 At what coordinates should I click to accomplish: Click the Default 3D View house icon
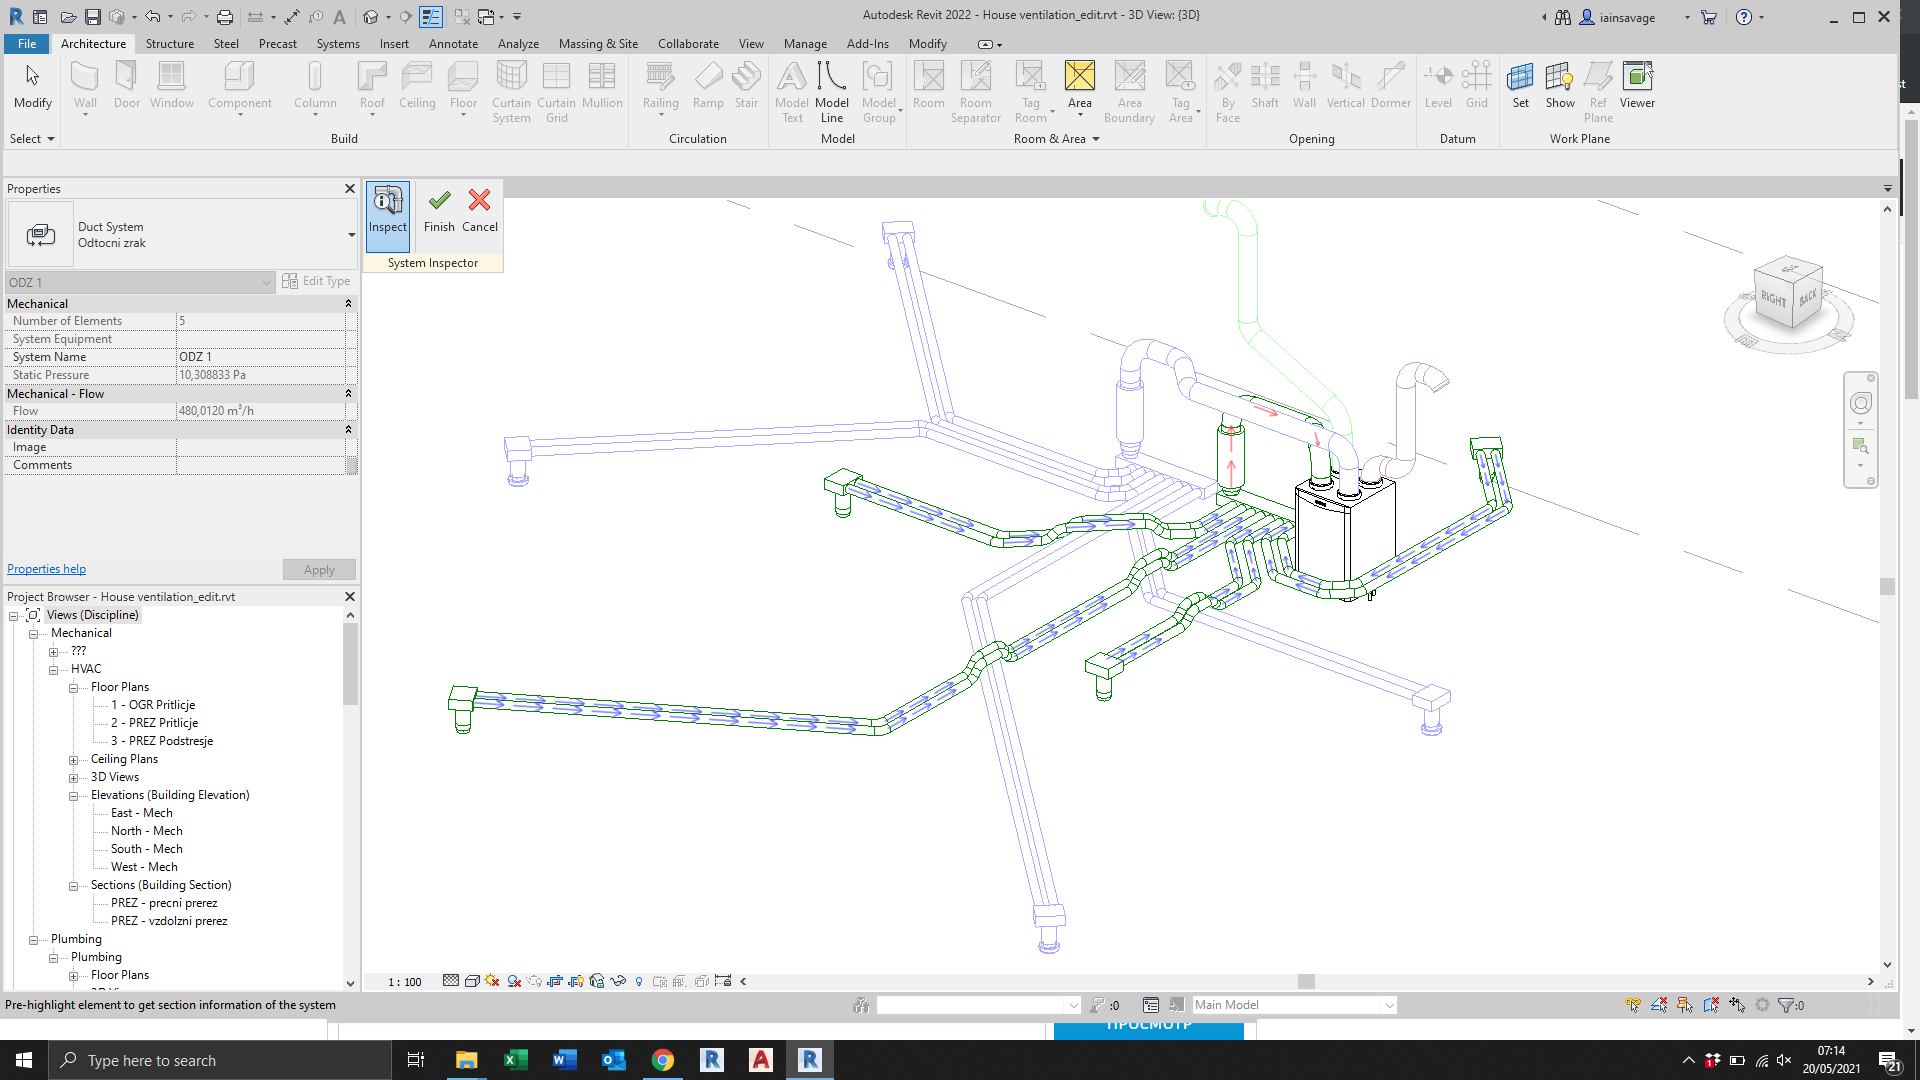[370, 17]
